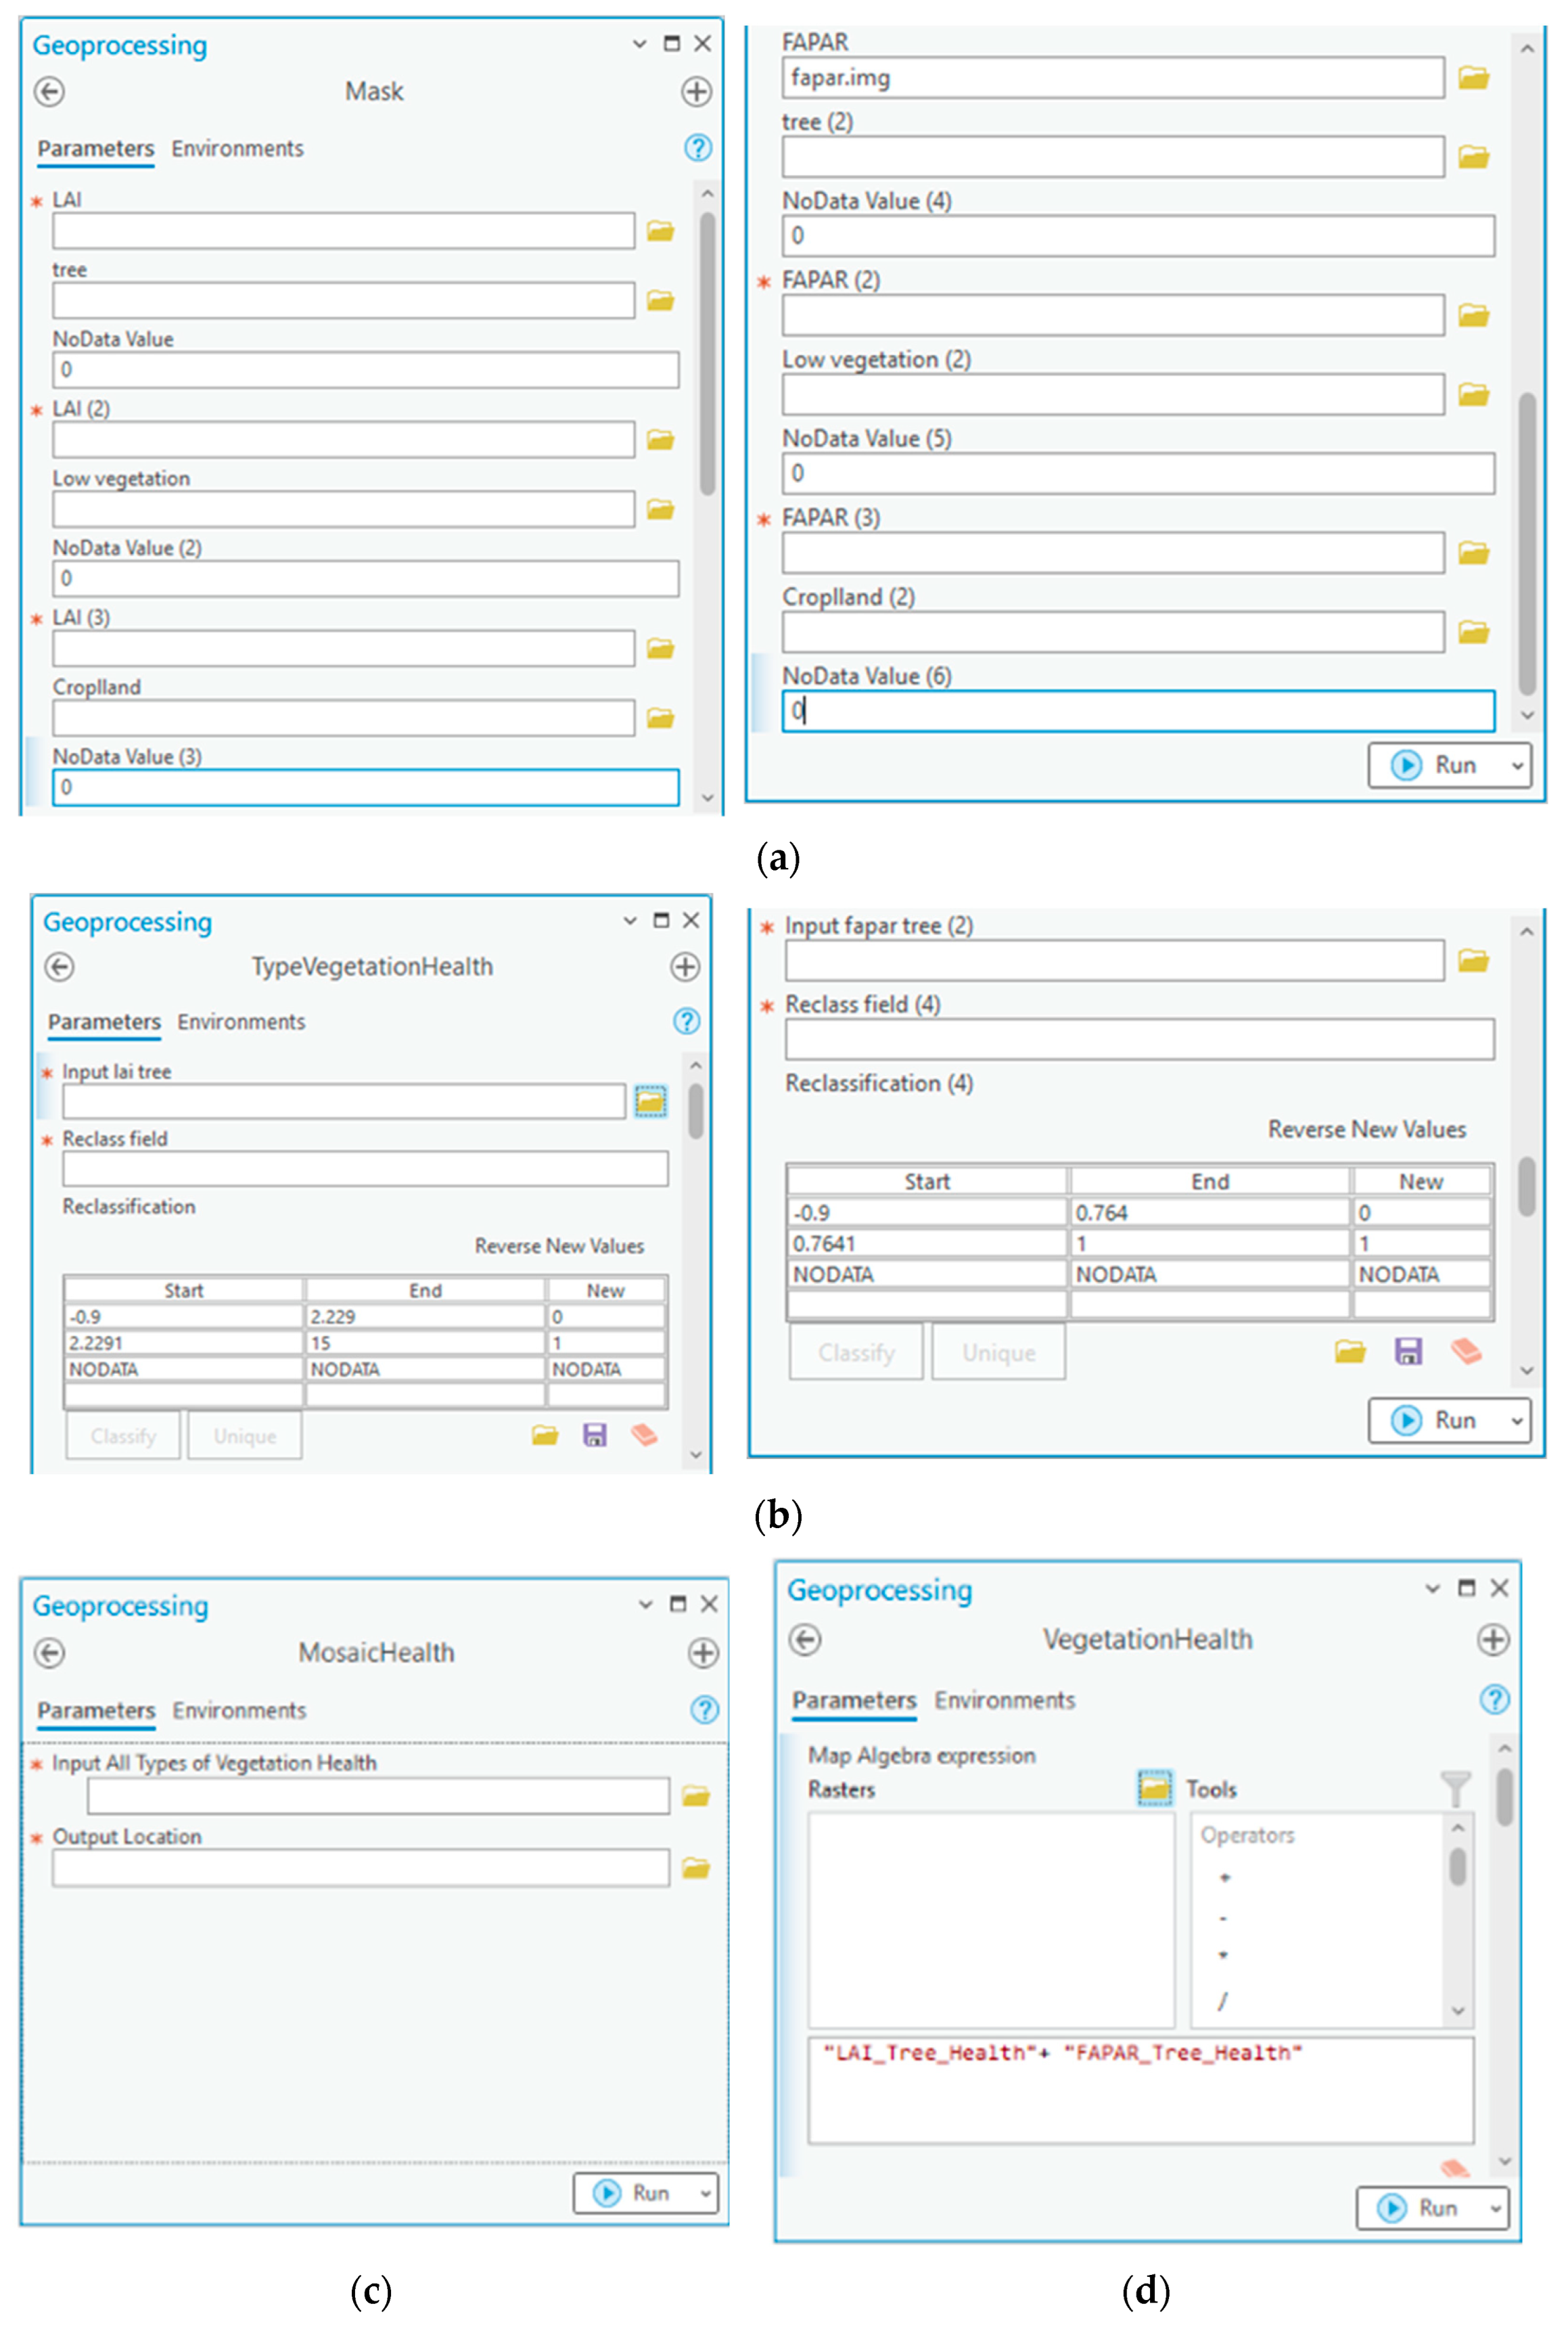
Task: Browse folder for Cropland input in Mask
Action: pos(660,718)
